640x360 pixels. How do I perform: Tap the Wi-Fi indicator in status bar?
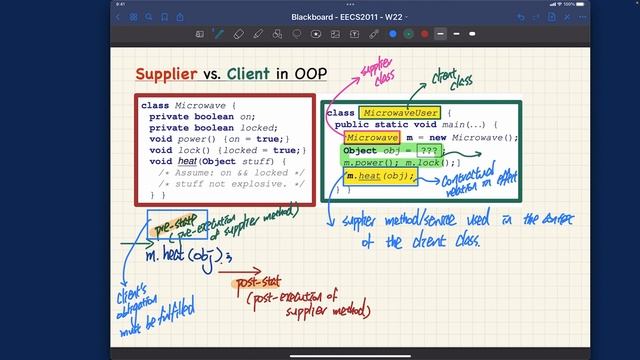(559, 4)
